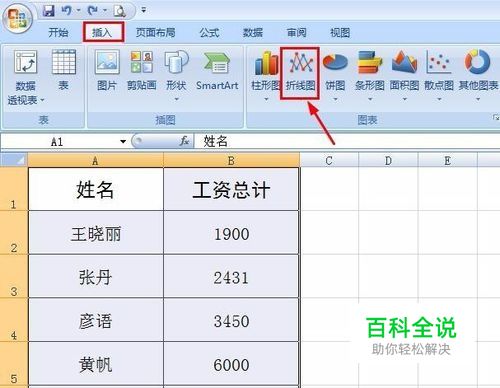Expand the 其他图表 dropdown arrow
500x388 pixels.
tap(478, 99)
